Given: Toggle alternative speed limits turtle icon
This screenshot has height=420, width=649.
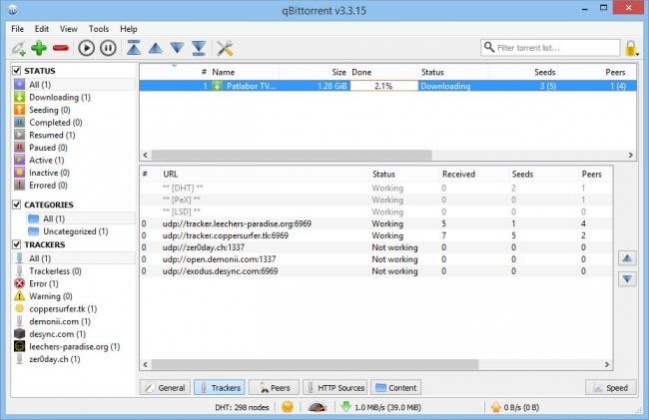Looking at the screenshot, I should pos(317,407).
